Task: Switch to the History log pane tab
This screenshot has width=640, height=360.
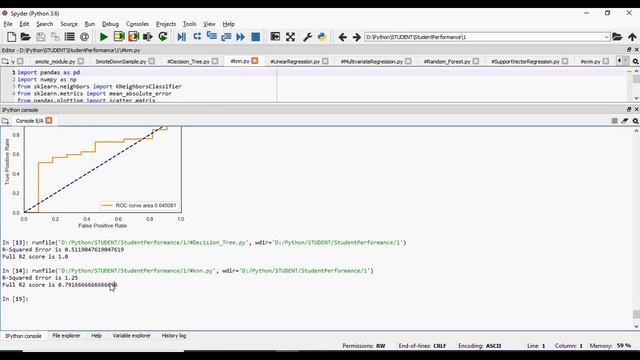Action: pos(173,336)
